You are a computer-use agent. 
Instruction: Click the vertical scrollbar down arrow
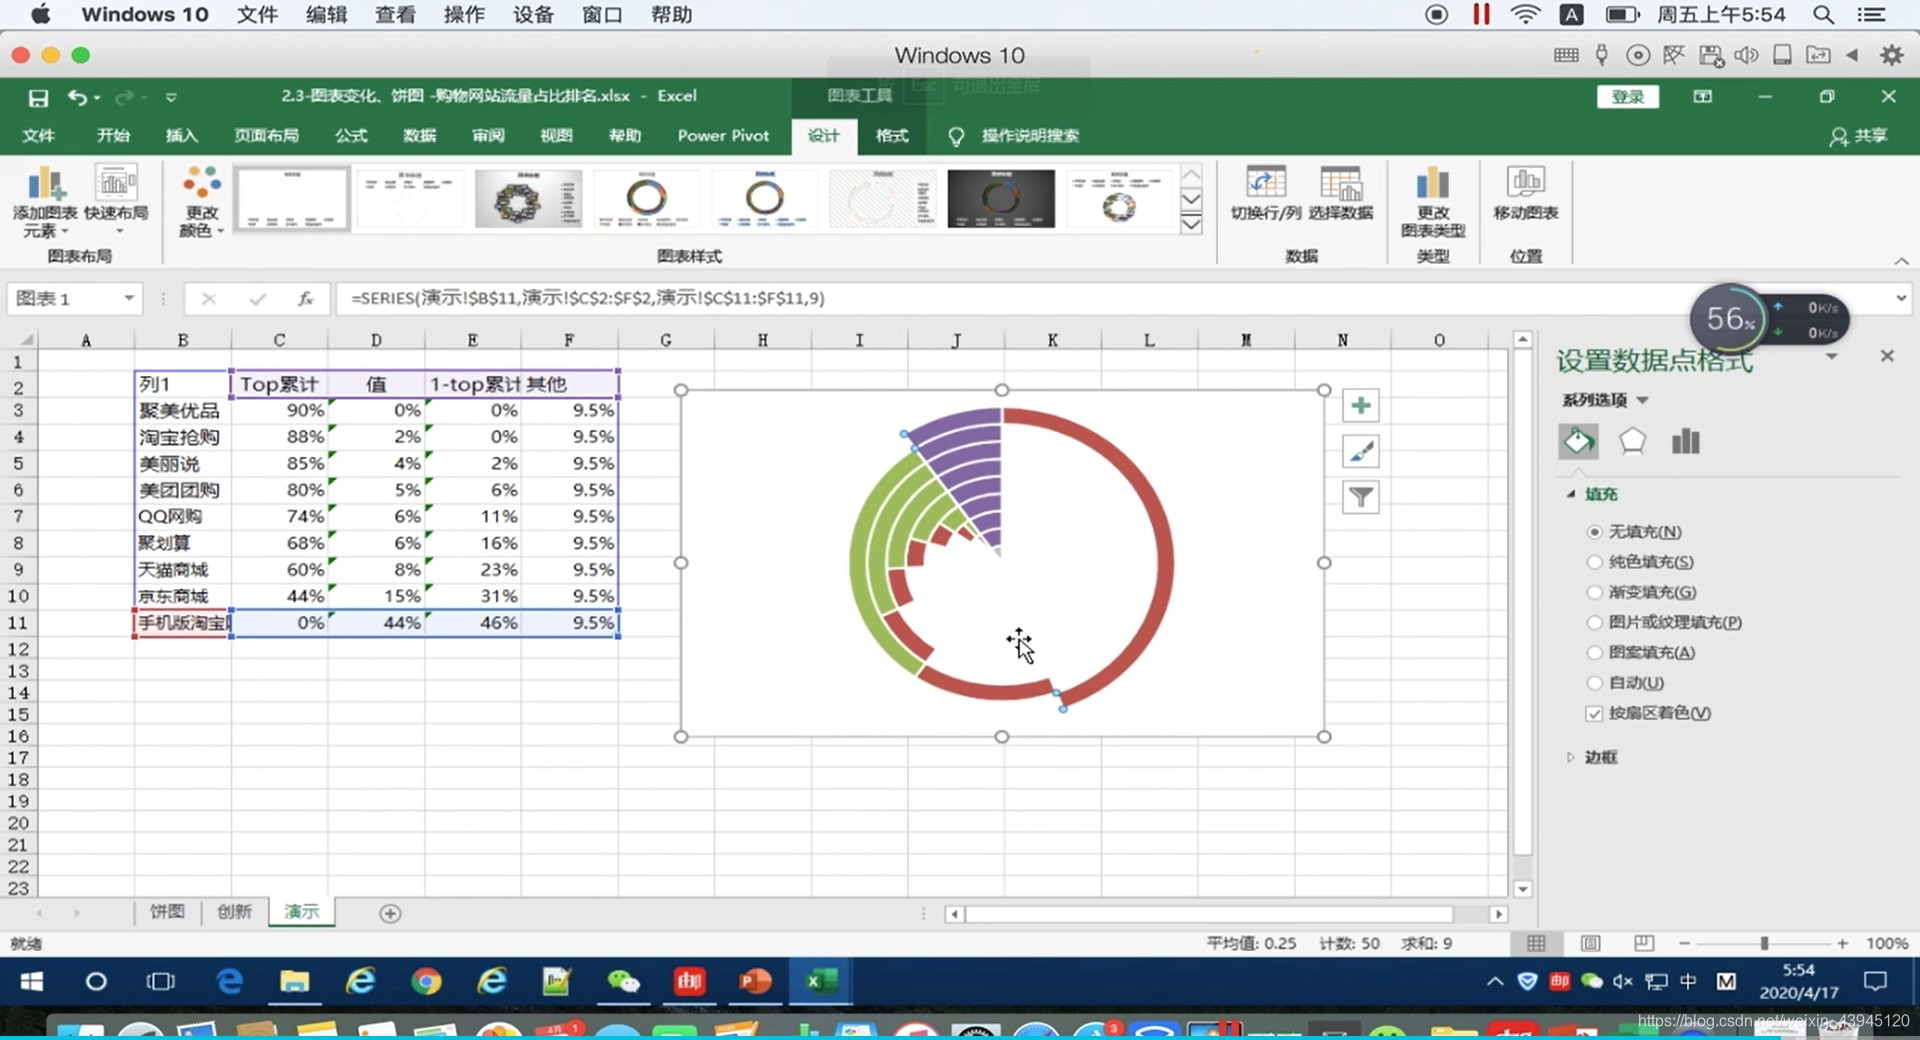(1522, 889)
